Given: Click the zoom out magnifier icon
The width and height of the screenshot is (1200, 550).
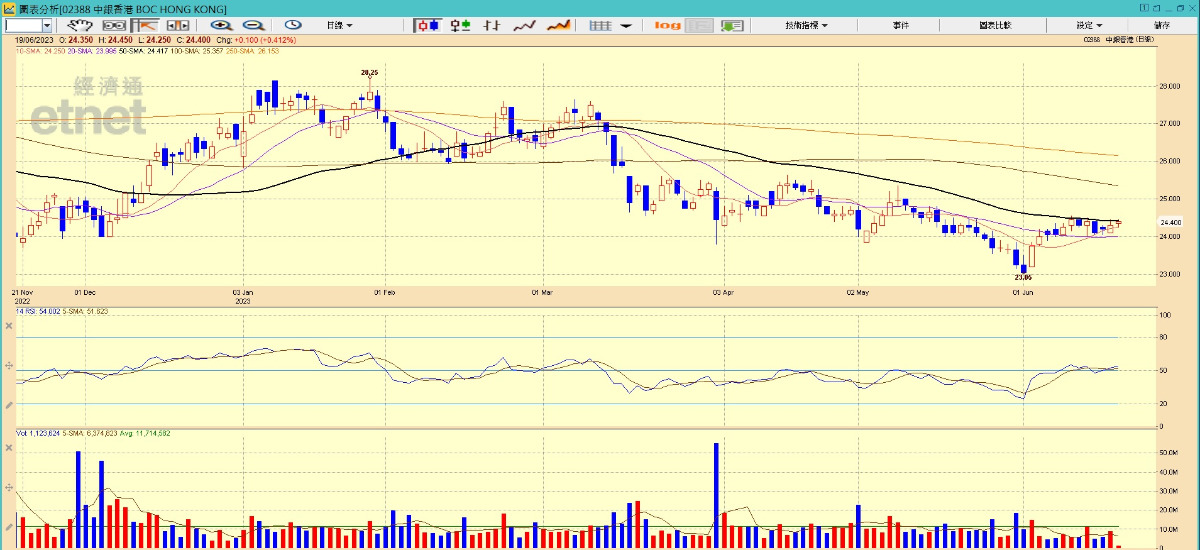Looking at the screenshot, I should coord(253,24).
